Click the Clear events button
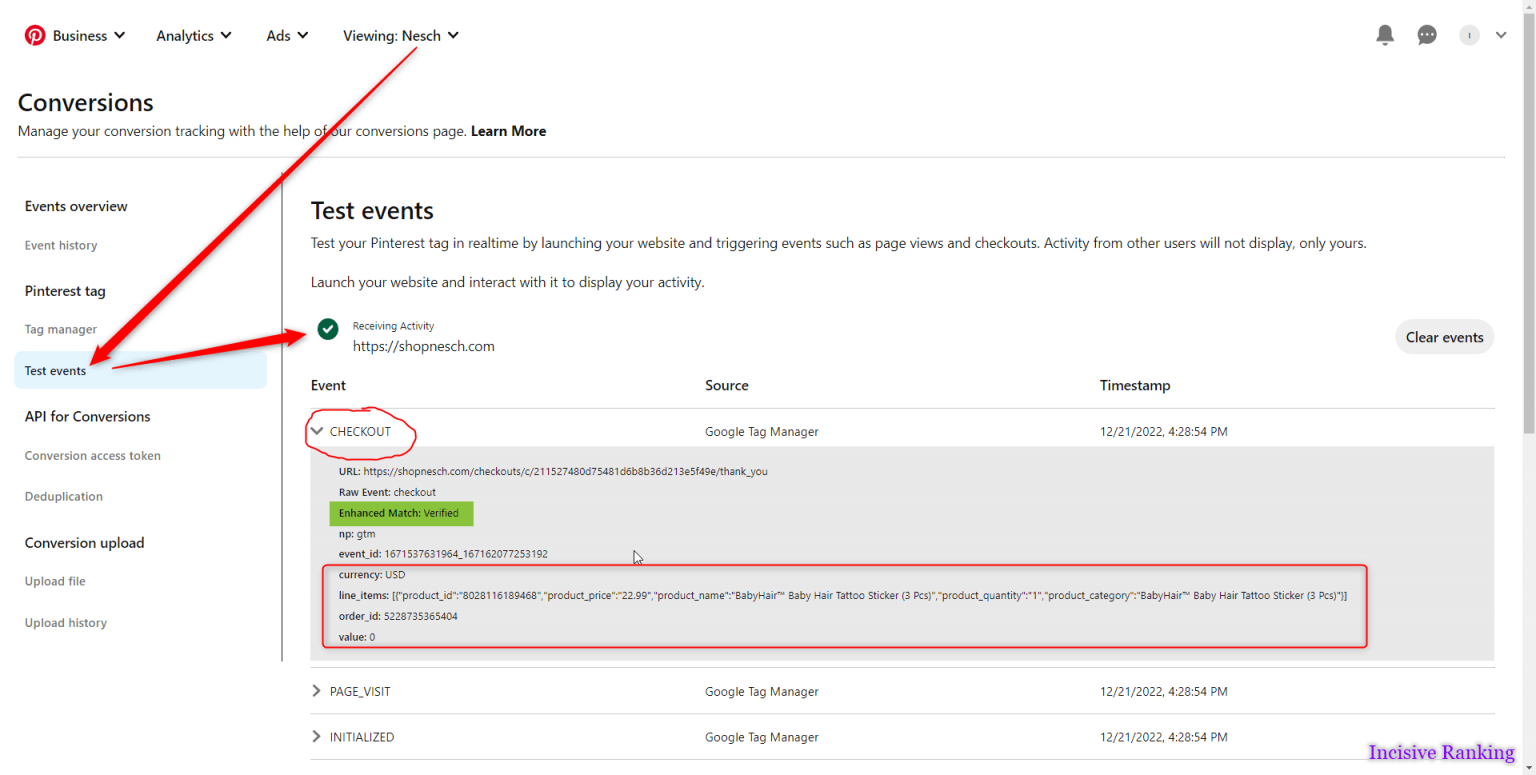The width and height of the screenshot is (1536, 775). [1443, 337]
